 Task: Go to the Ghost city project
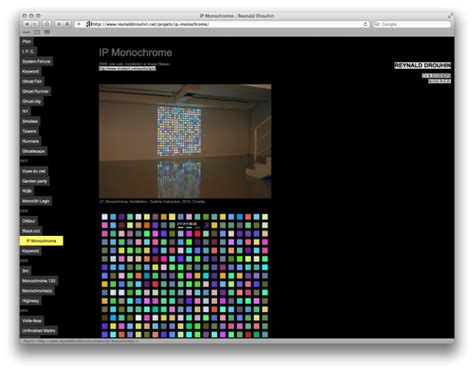tap(32, 101)
